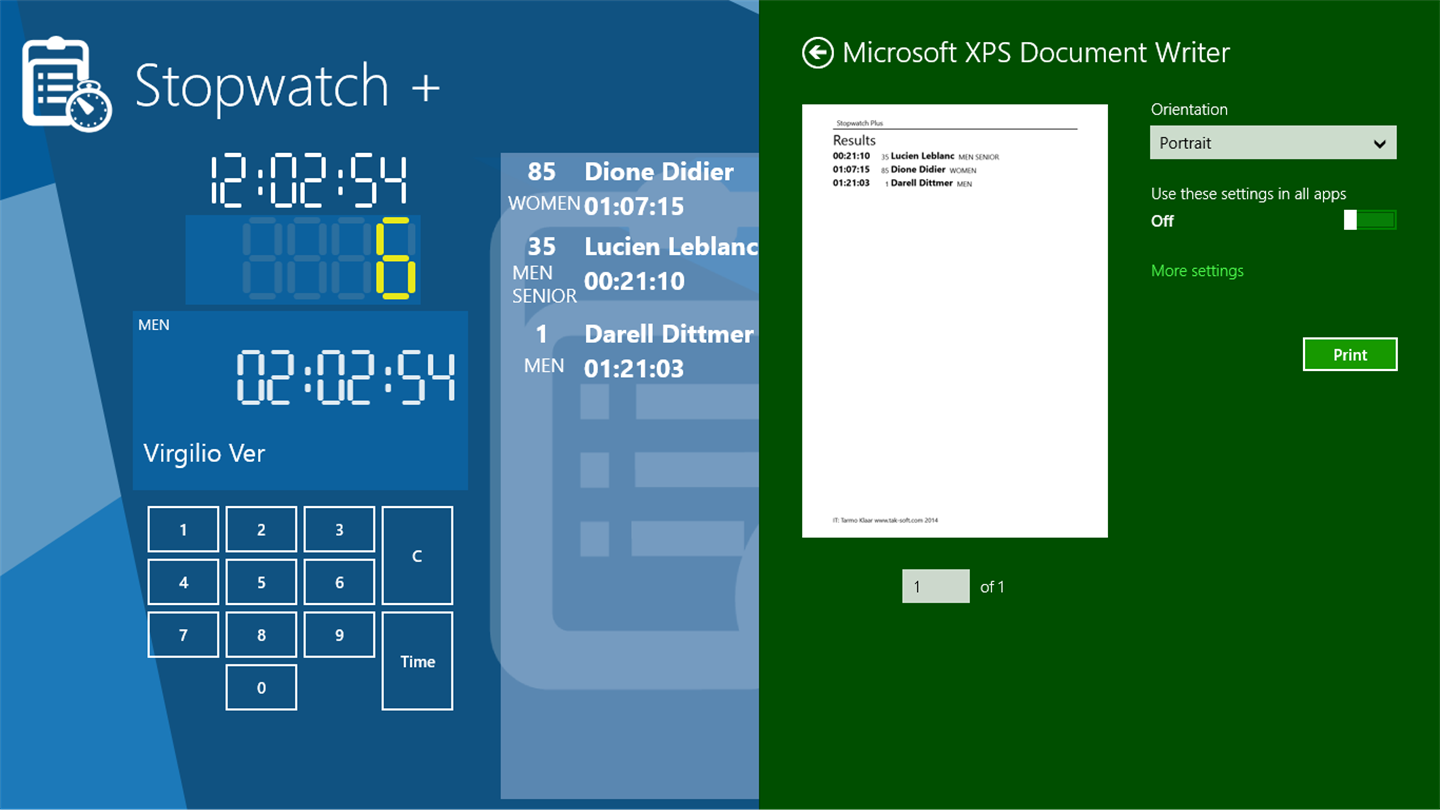Click the Virgilio Ver competitor panel

[300, 400]
